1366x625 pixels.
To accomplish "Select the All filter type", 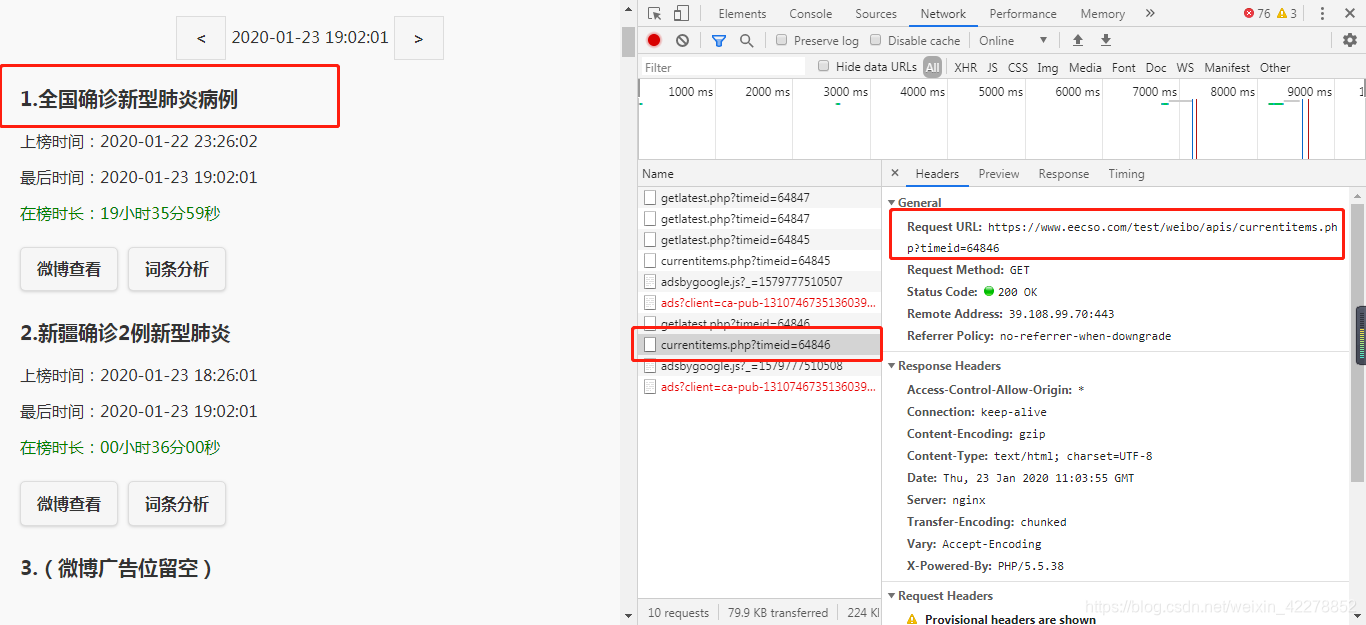I will pos(932,67).
